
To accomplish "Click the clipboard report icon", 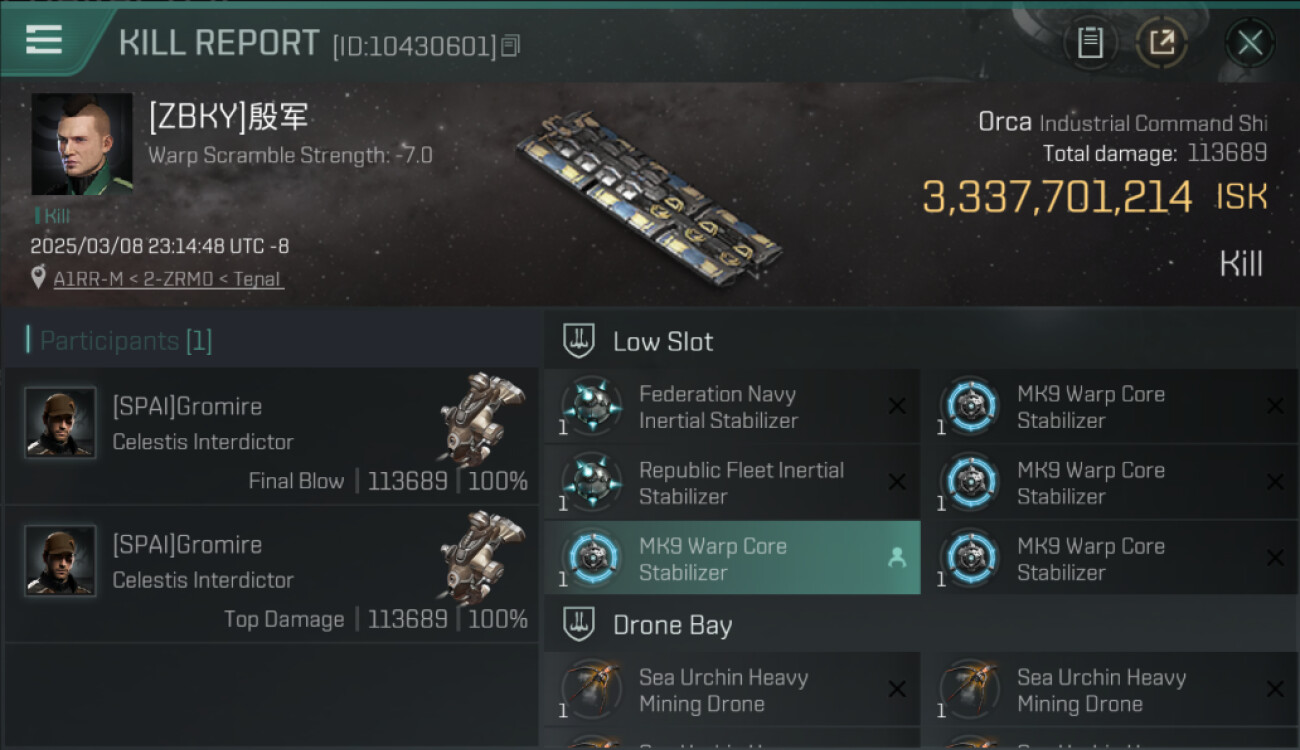I will (1090, 43).
